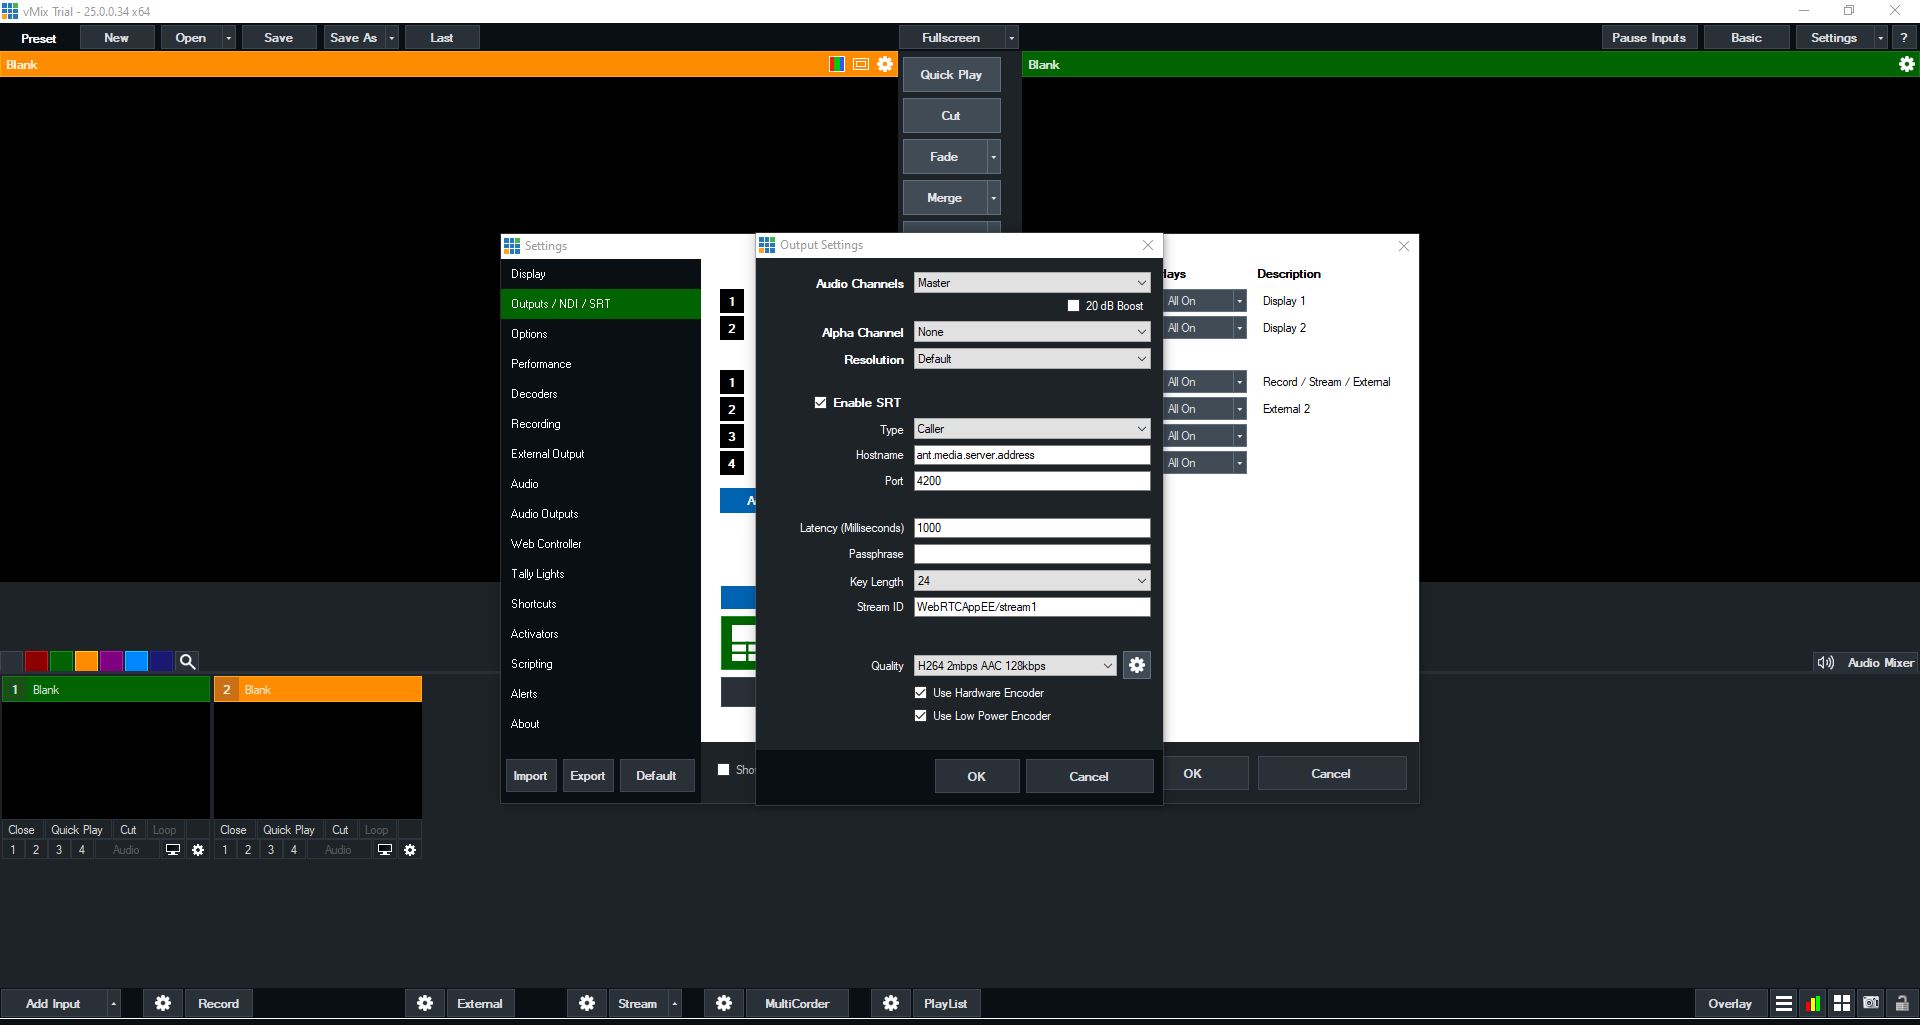Disable Use Hardware Encoder

[x=920, y=693]
